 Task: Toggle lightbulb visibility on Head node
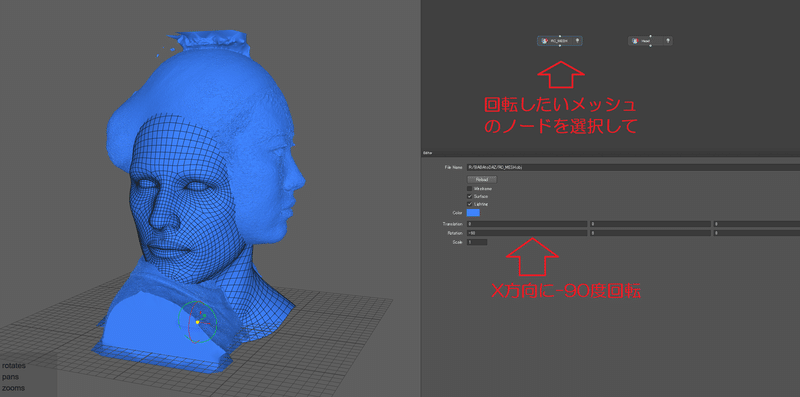(x=667, y=41)
